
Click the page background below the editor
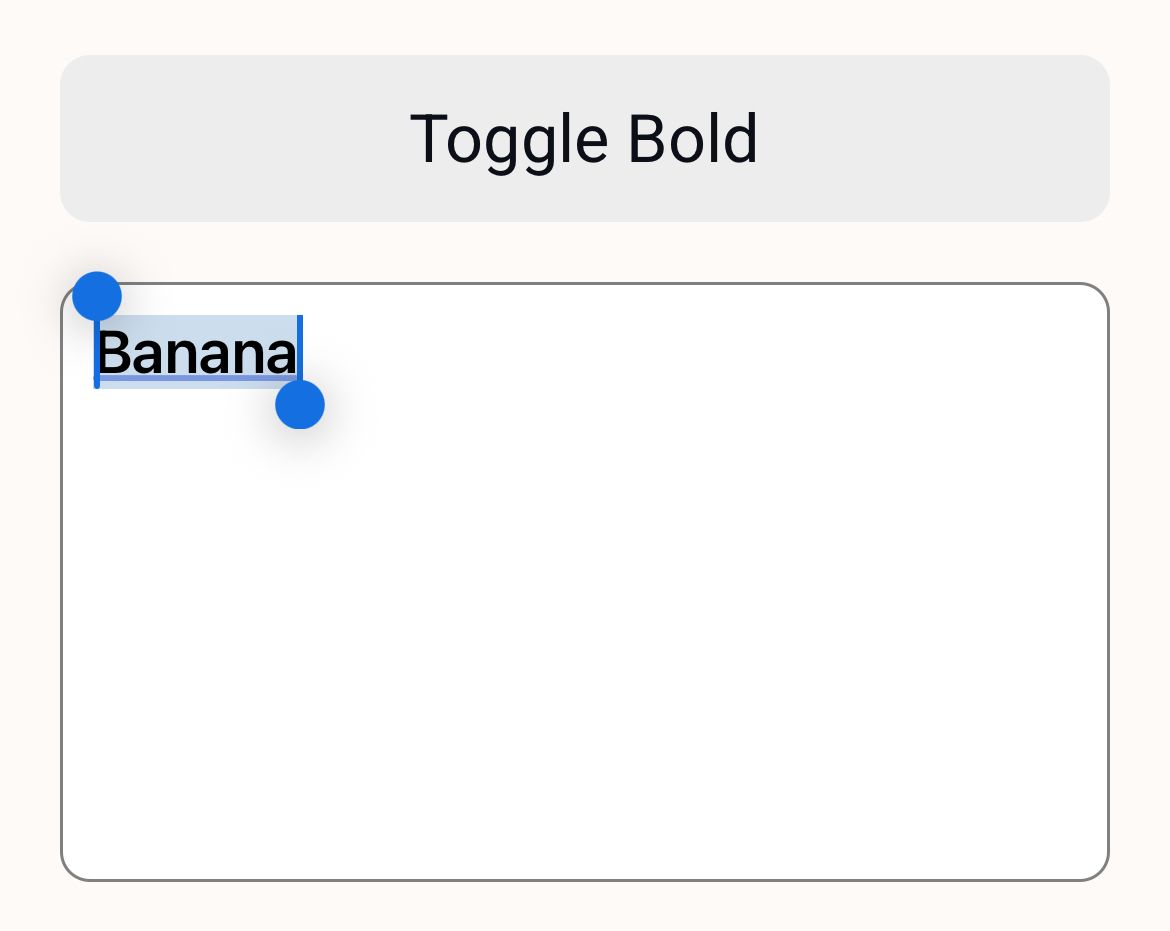point(585,908)
